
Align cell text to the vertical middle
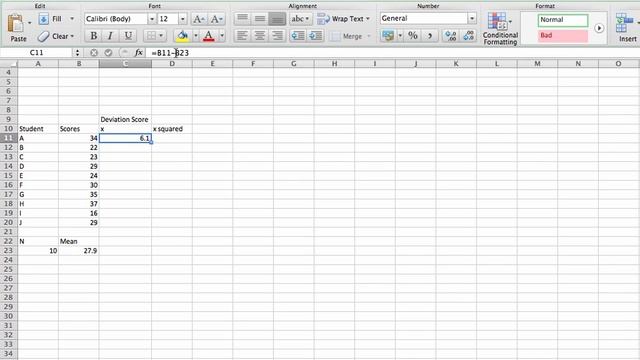pos(260,19)
